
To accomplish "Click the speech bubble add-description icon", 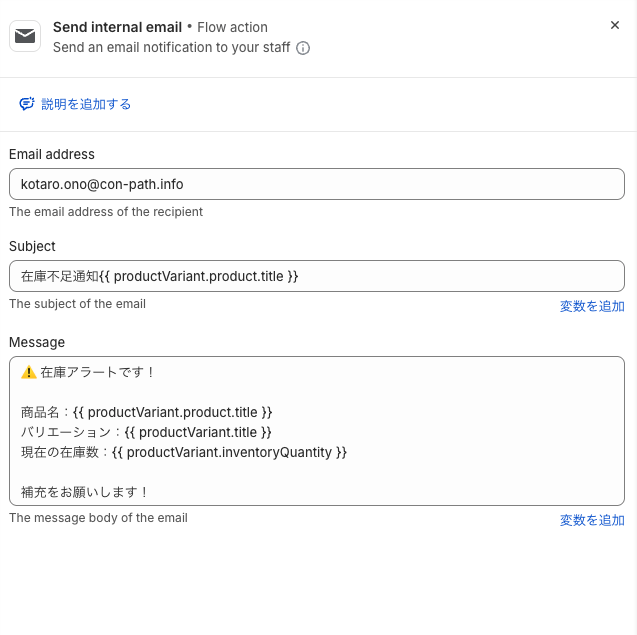I will point(27,104).
